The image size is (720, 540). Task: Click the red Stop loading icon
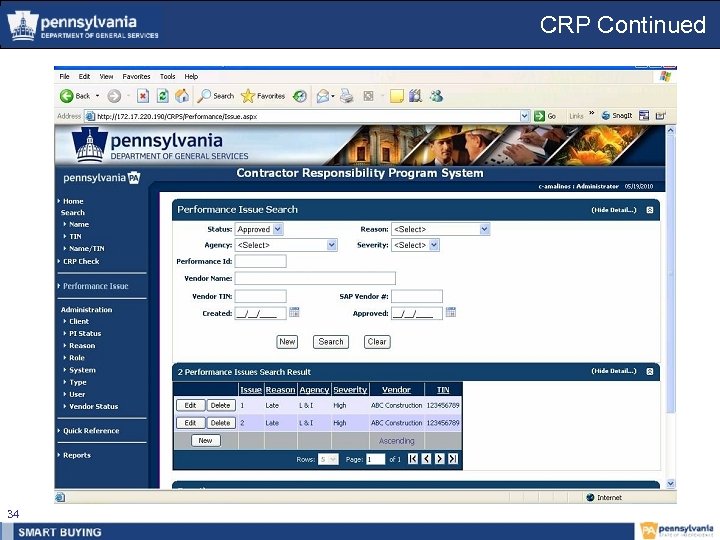(143, 96)
